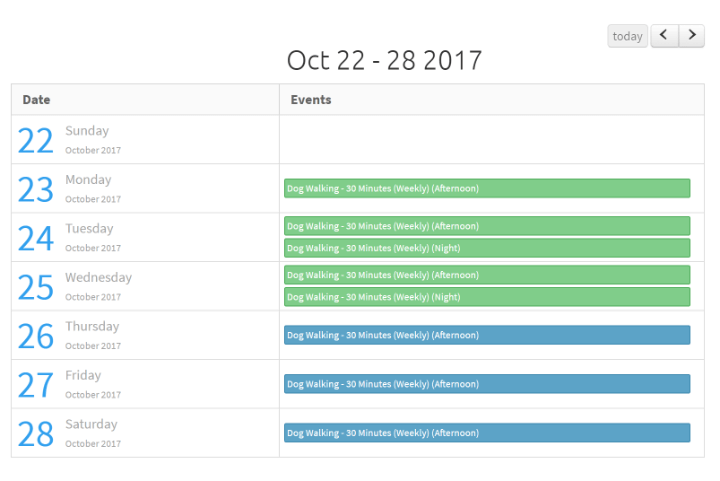720x481 pixels.
Task: Select the date number 23
Action: (36, 190)
